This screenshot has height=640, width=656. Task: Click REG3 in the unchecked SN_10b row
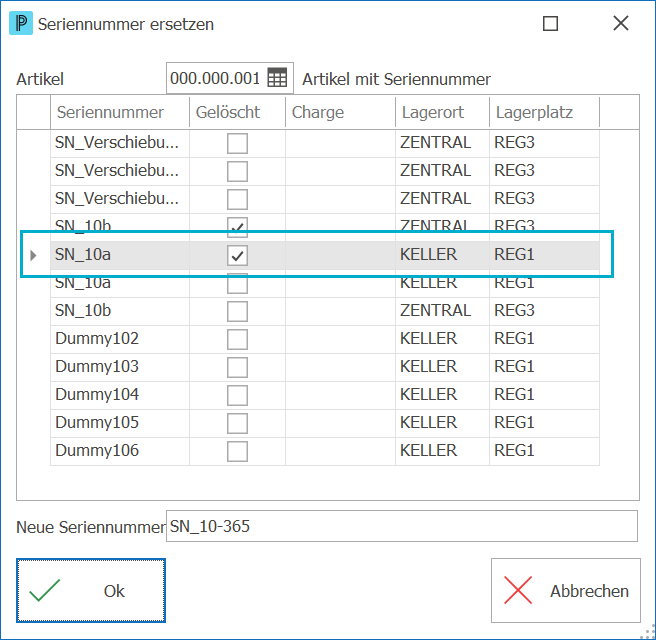coord(544,311)
